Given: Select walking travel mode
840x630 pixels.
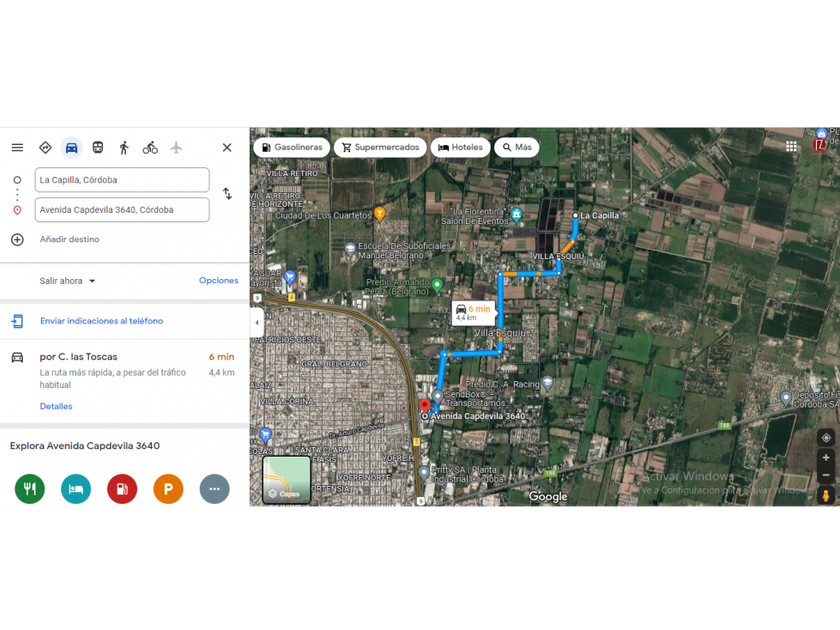Looking at the screenshot, I should tap(124, 147).
